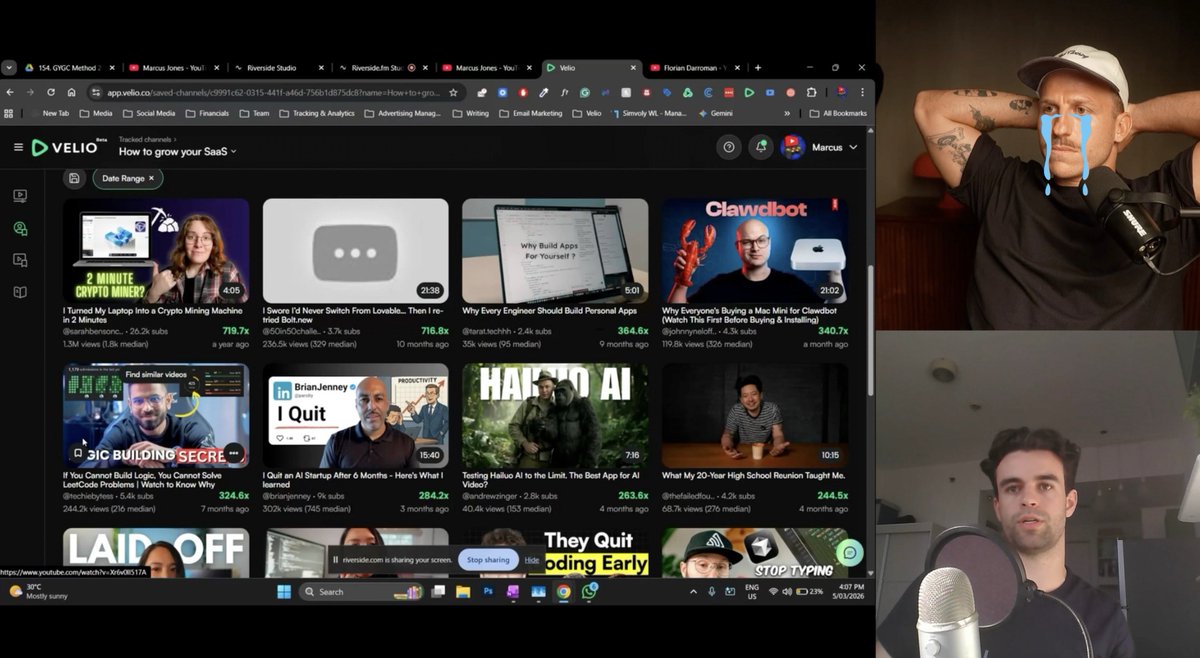1200x658 pixels.
Task: Show hidden bookmarks overflow chevron
Action: (x=787, y=113)
